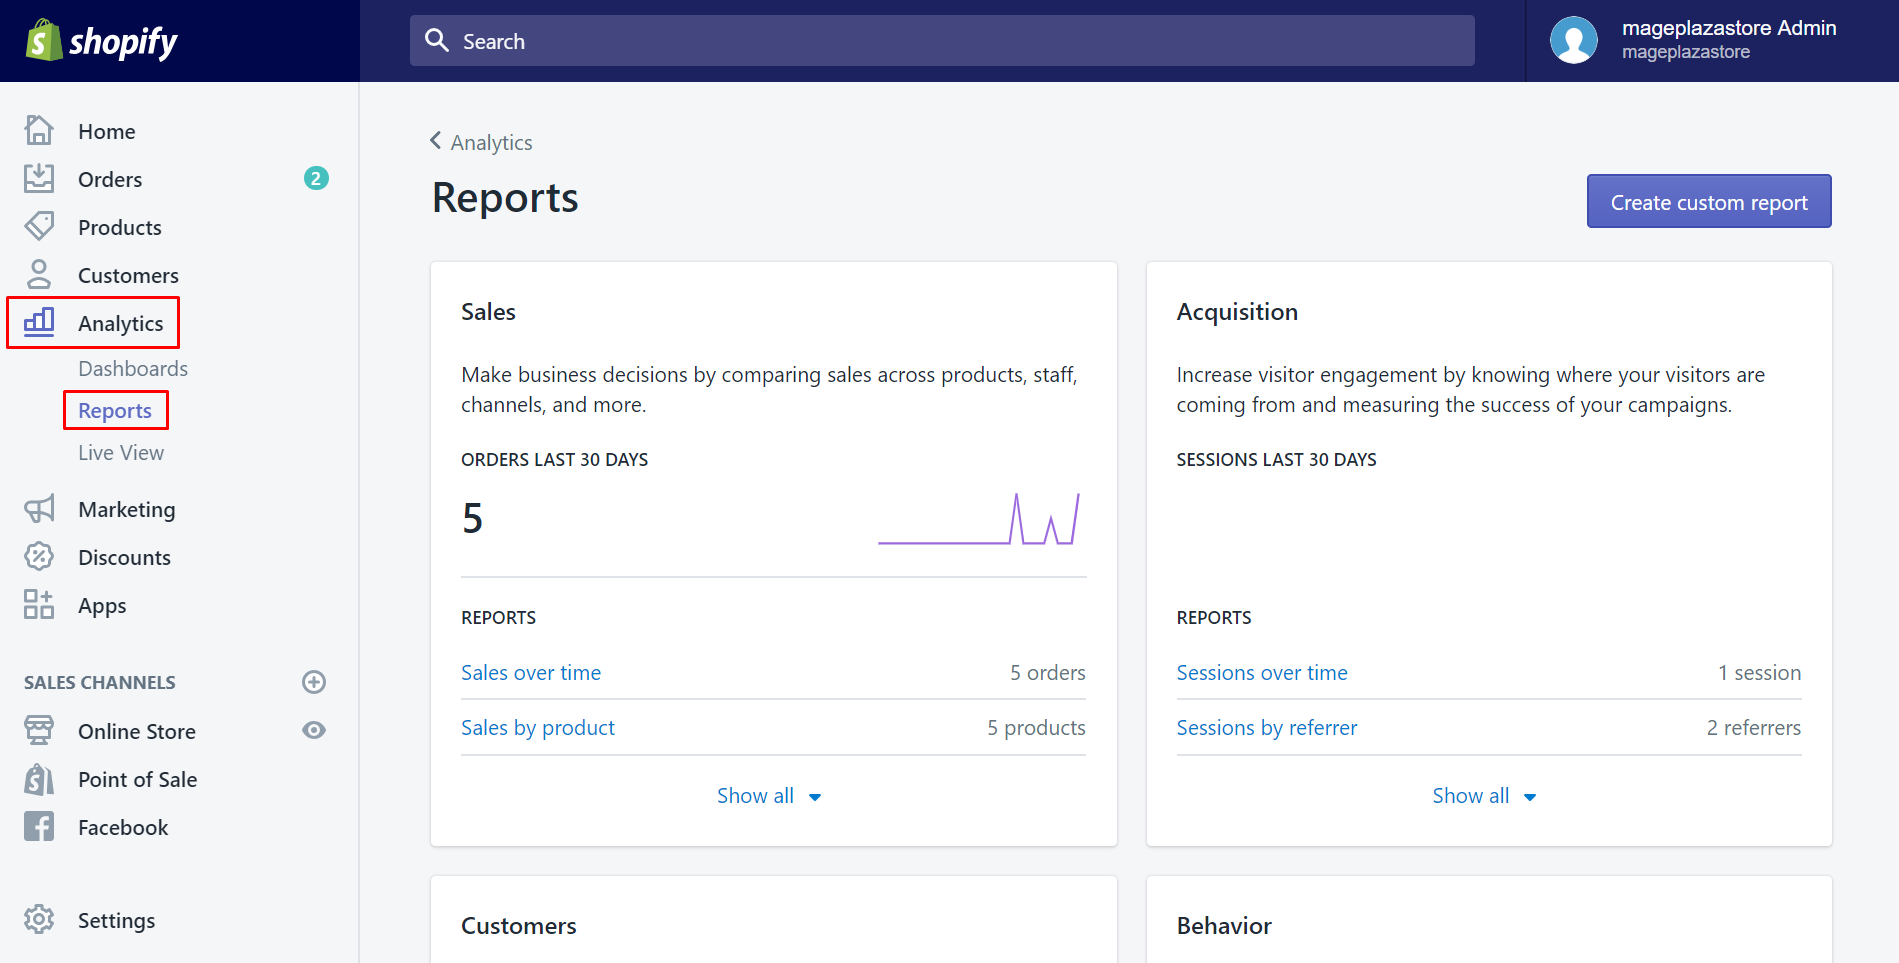Open the Orders menu item

tap(110, 179)
